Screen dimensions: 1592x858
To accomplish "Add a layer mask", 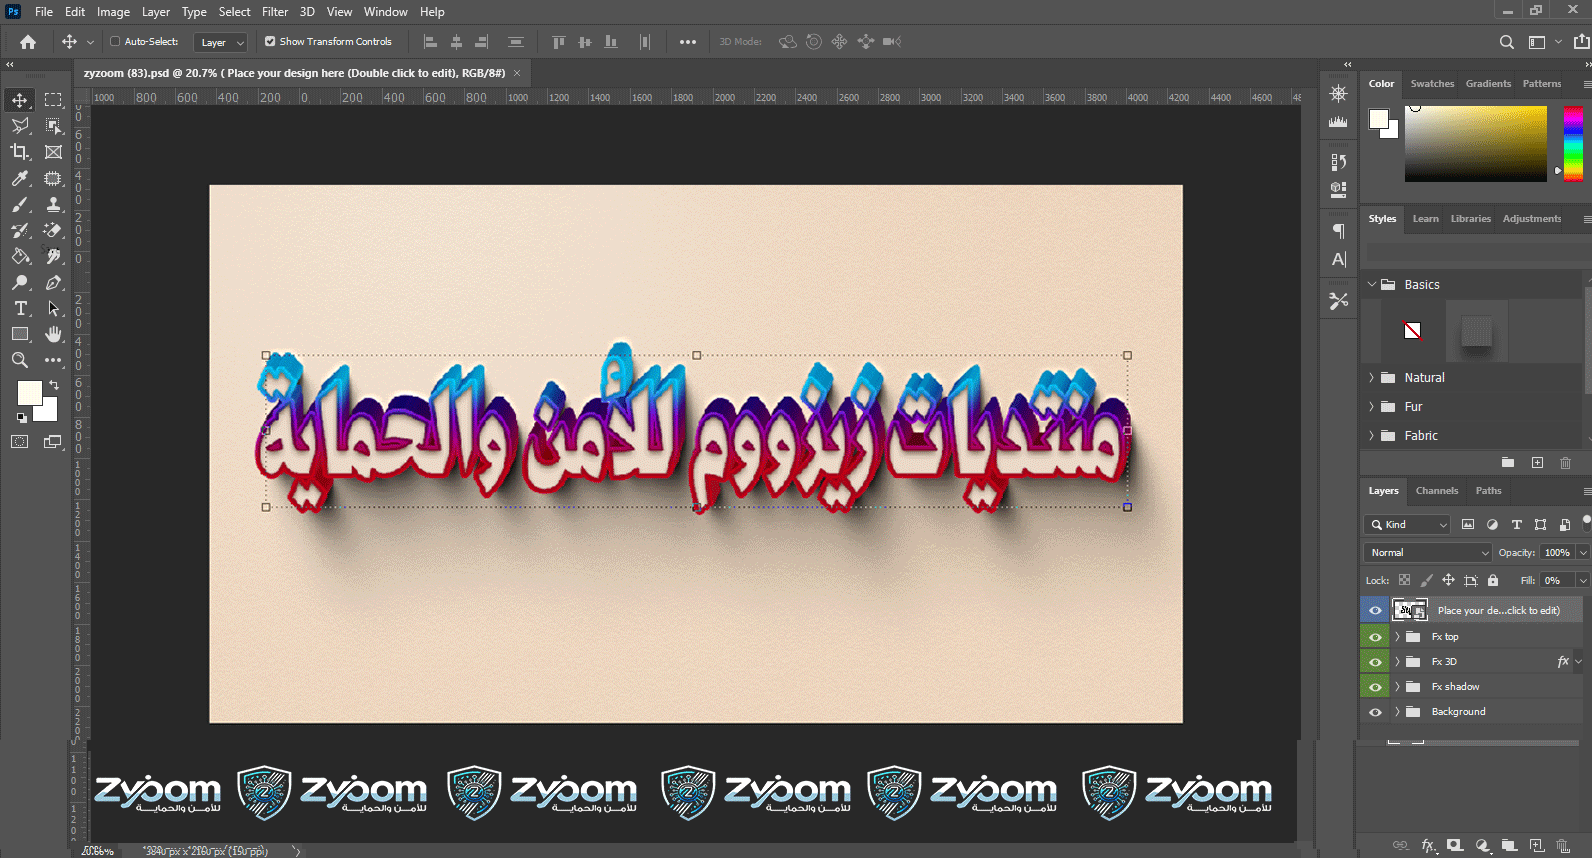I will point(1455,845).
